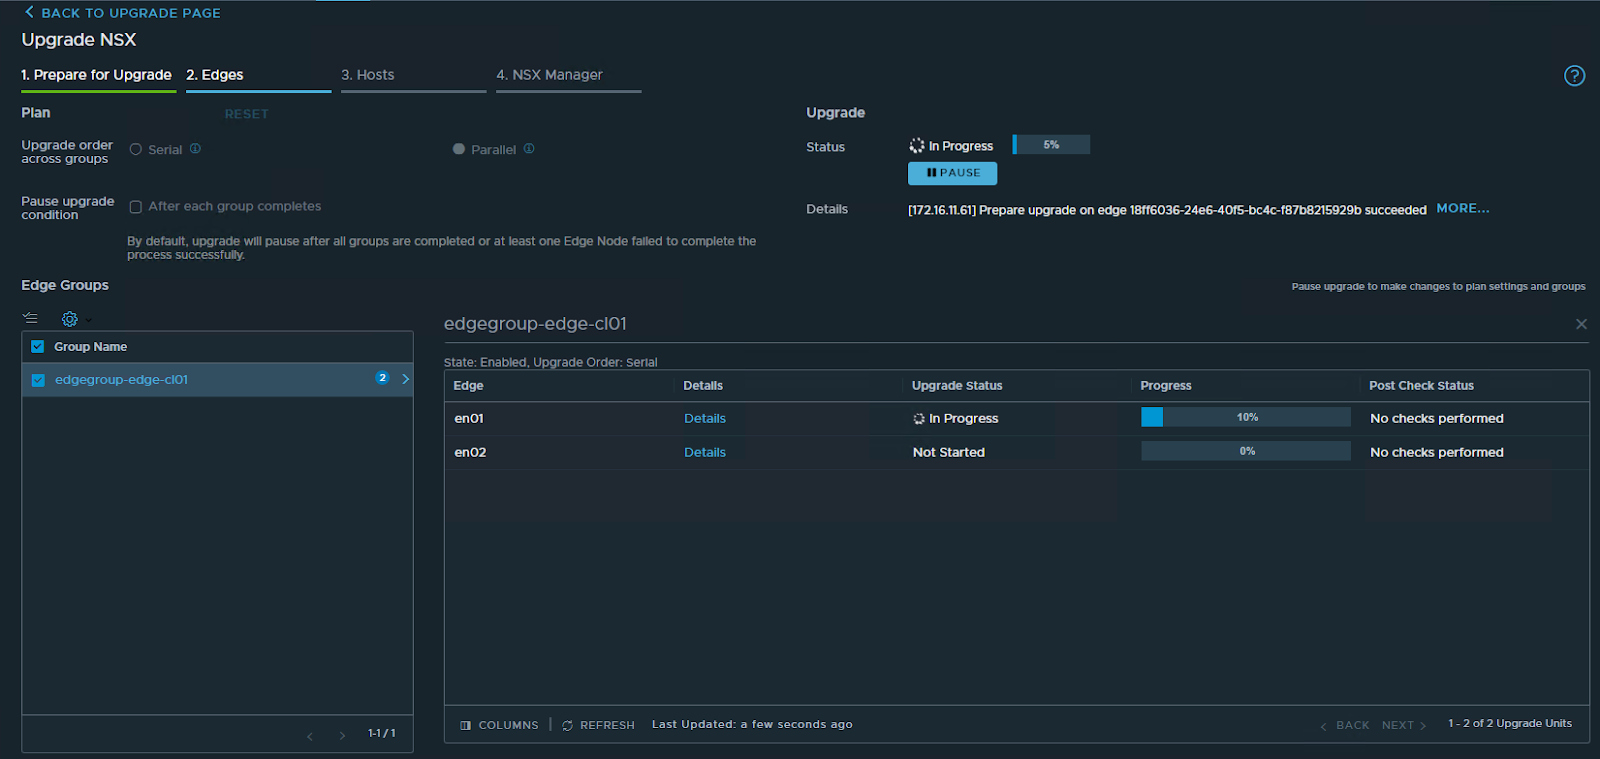Sort by the Upgrade Status column header
The image size is (1600, 759).
click(957, 386)
